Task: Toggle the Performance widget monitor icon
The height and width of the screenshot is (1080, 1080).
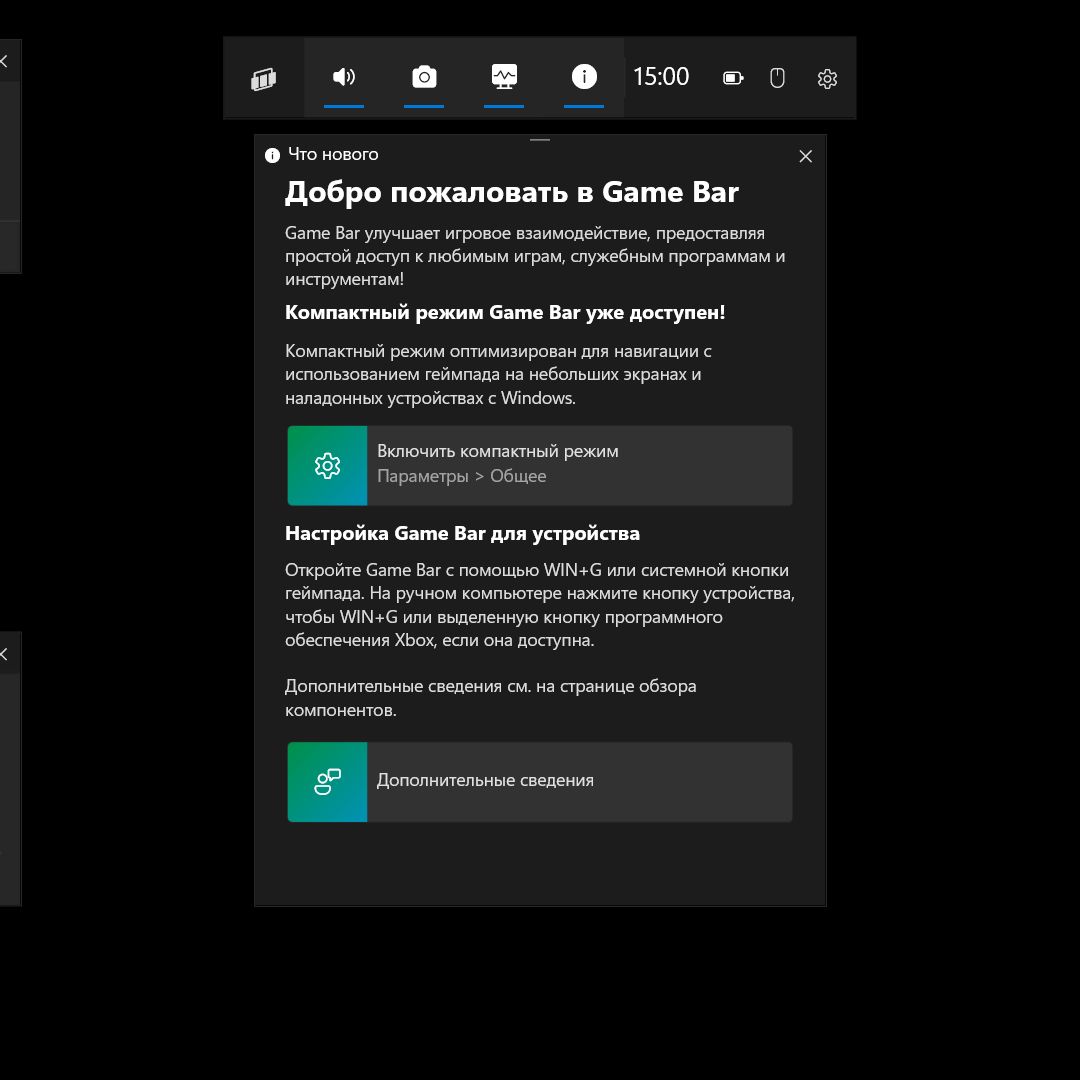Action: [x=504, y=76]
